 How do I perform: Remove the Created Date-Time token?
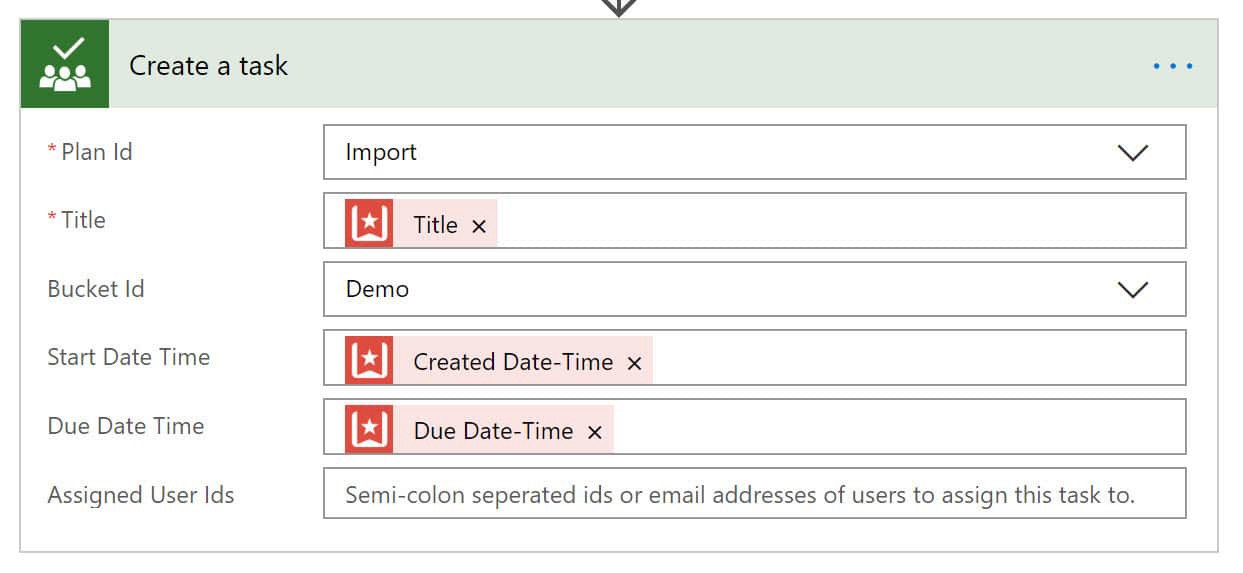[634, 364]
